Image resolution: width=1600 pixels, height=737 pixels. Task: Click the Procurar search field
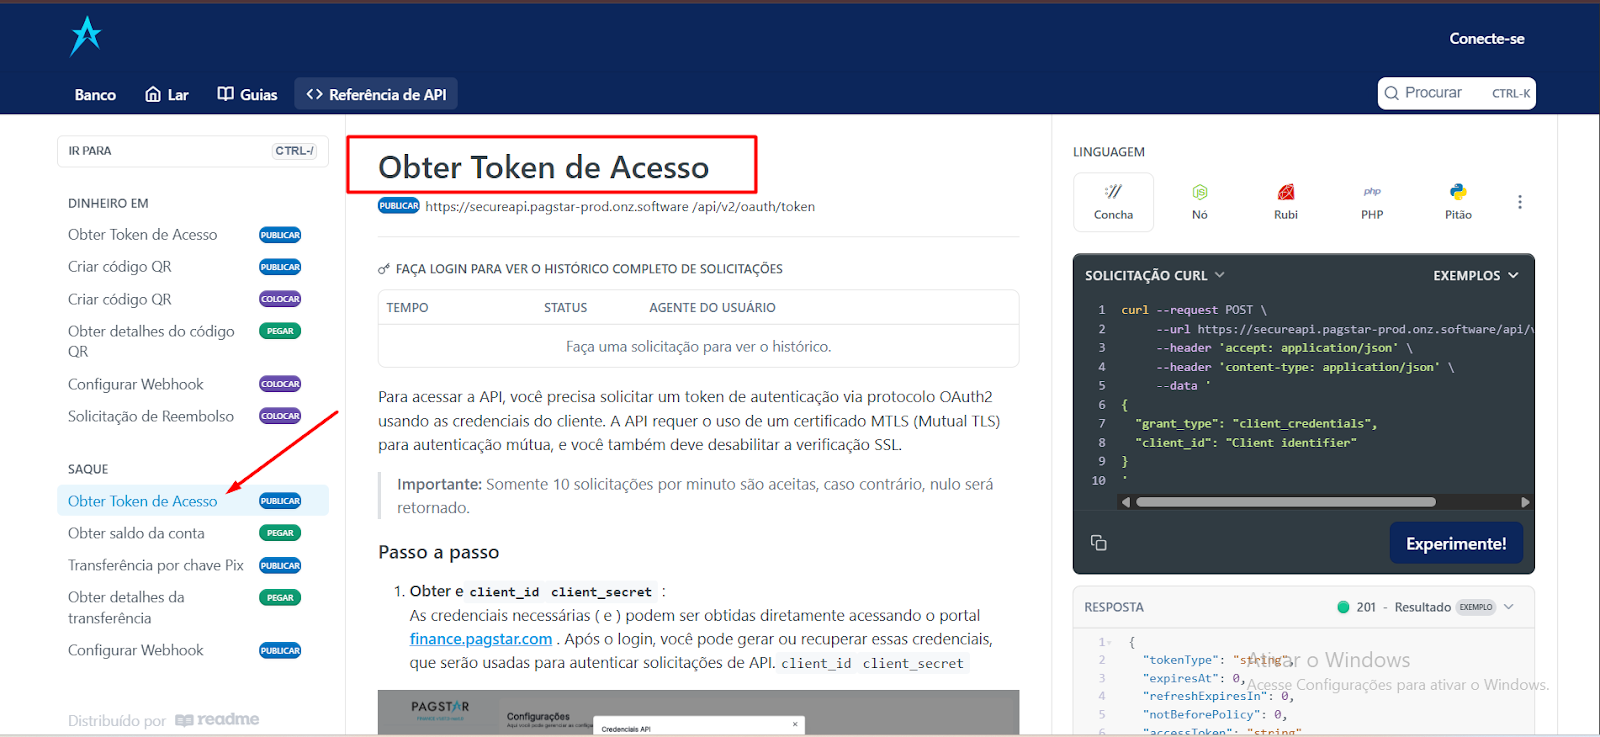pos(1456,93)
